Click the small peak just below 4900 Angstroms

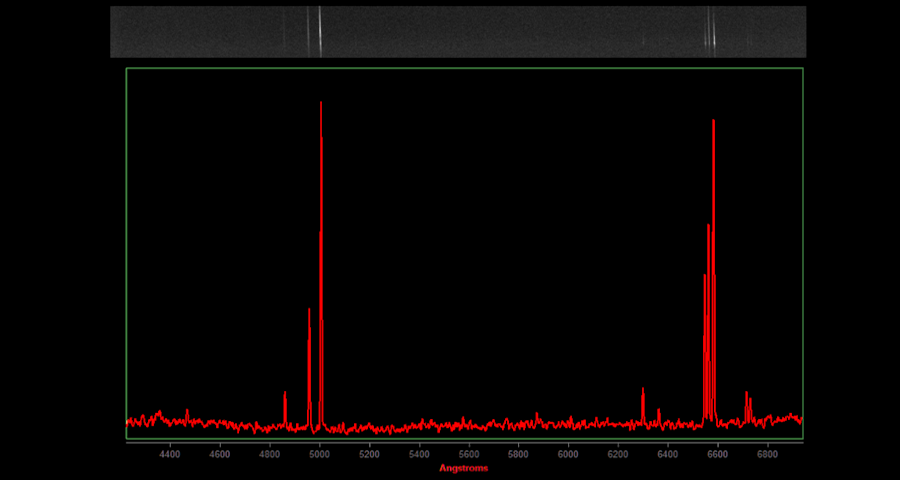(285, 394)
